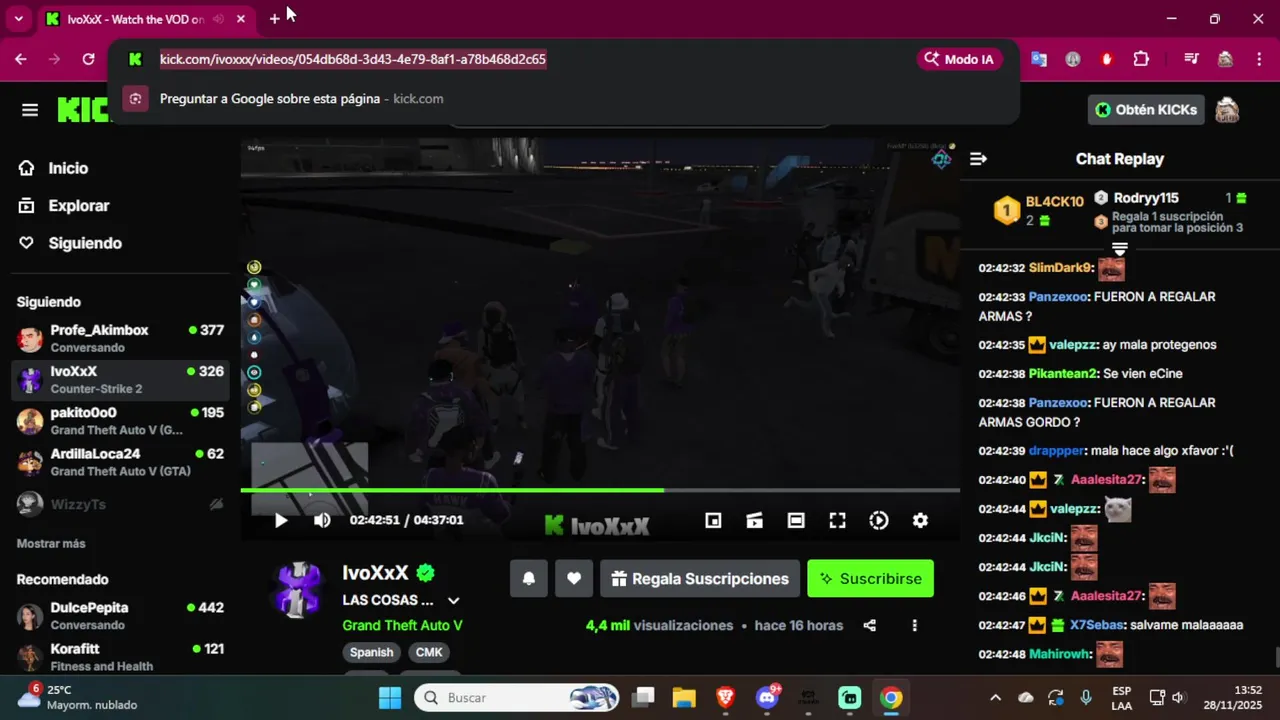
Task: Open Korafitt recommended channel
Action: point(120,657)
